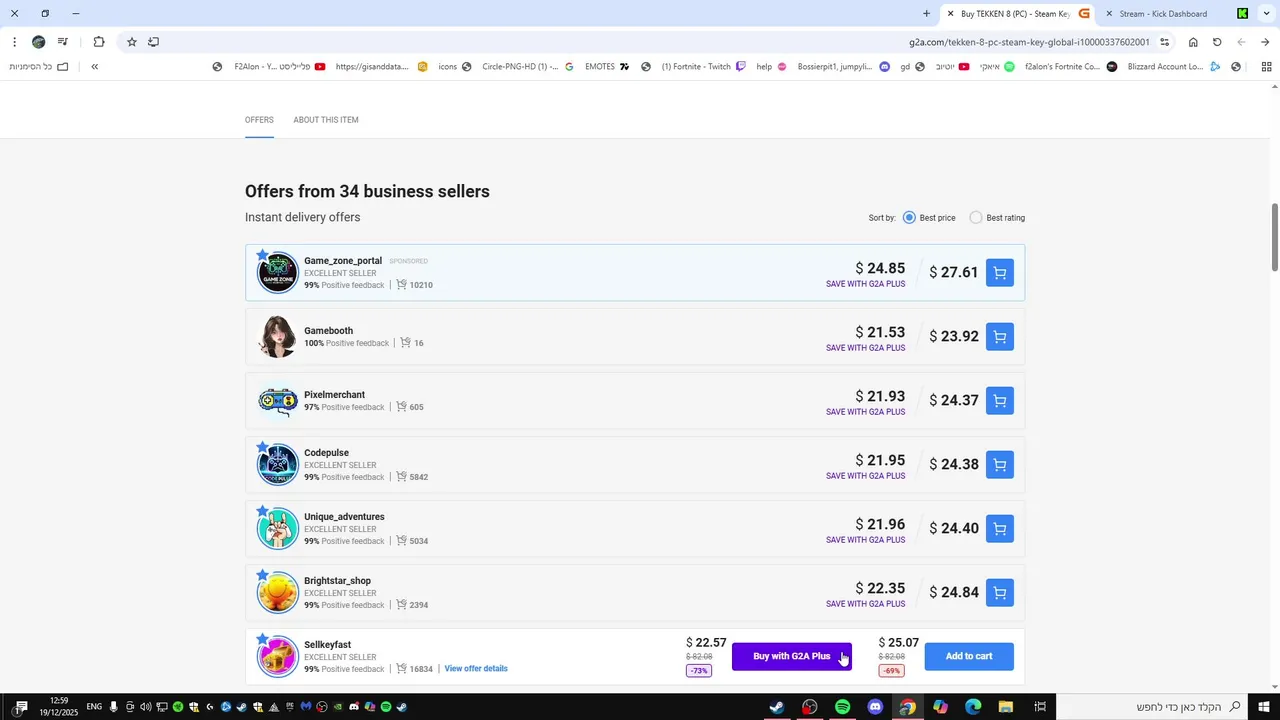This screenshot has height=720, width=1280.
Task: Open notification center icon
Action: pos(21,707)
